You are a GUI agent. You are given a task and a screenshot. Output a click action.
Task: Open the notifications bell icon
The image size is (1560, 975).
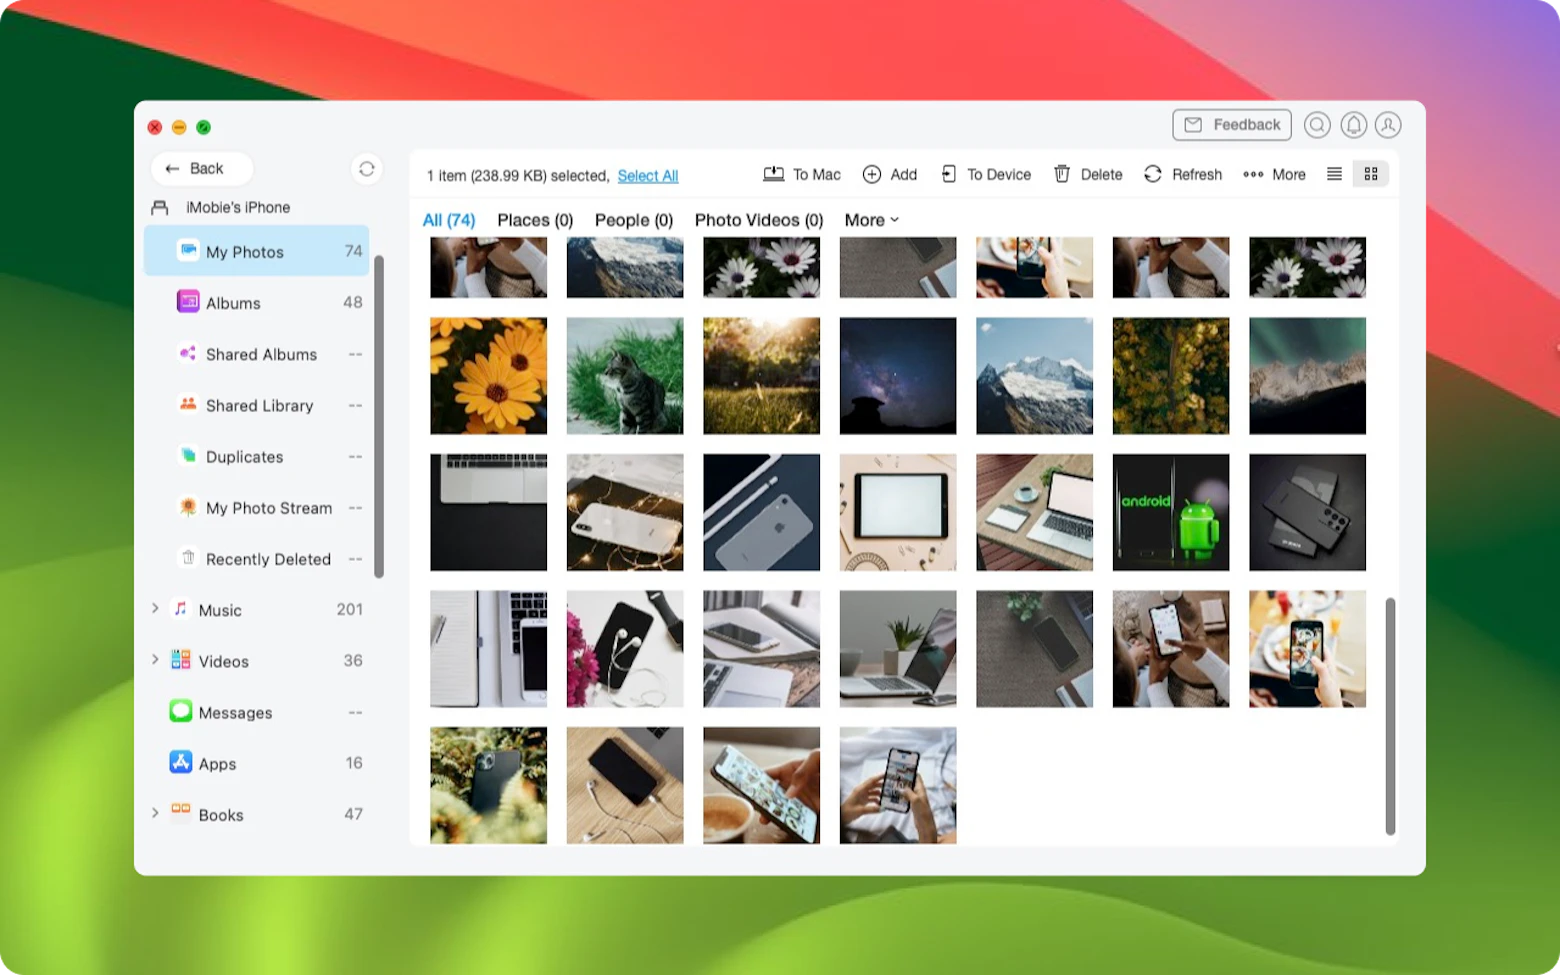click(1353, 125)
